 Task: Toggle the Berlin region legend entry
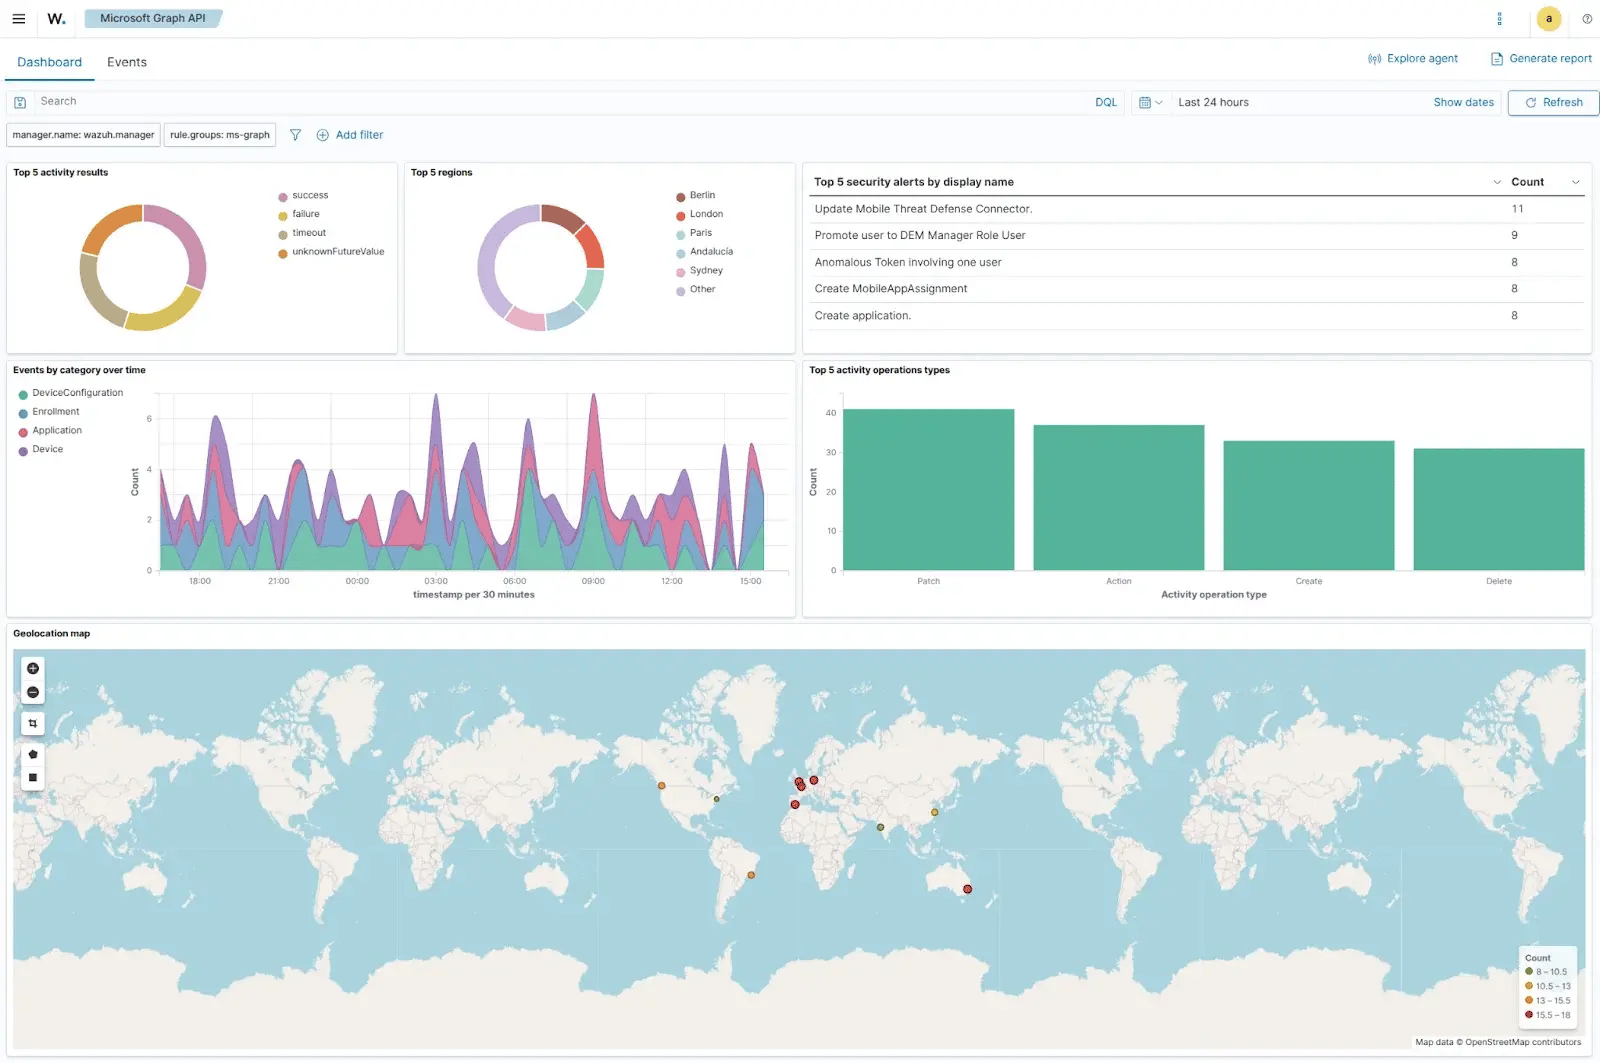pyautogui.click(x=701, y=196)
